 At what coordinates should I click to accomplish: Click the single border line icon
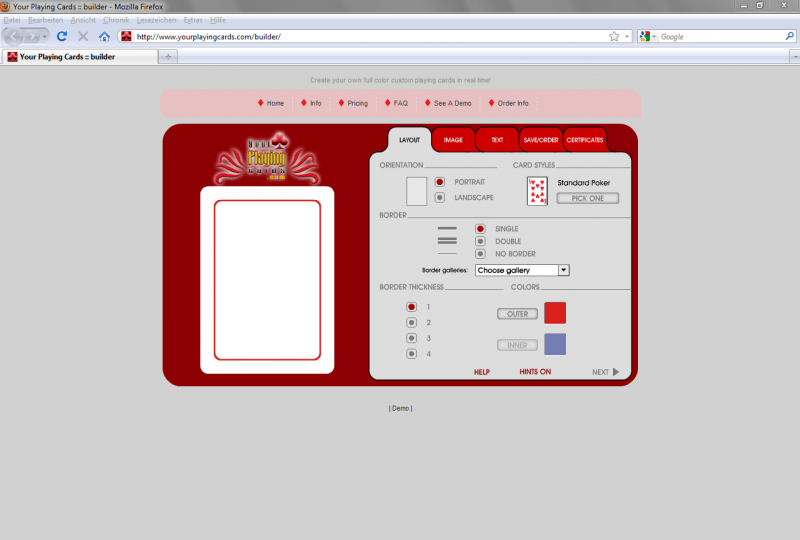(x=447, y=228)
